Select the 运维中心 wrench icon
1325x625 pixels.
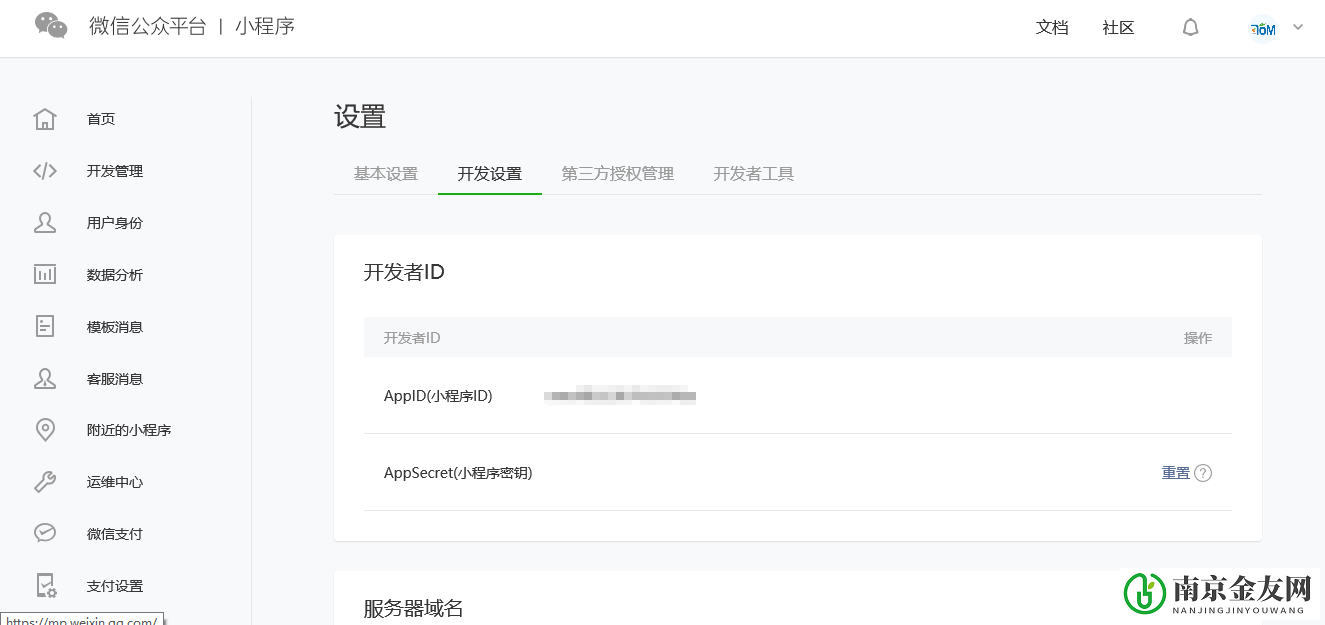[x=45, y=481]
